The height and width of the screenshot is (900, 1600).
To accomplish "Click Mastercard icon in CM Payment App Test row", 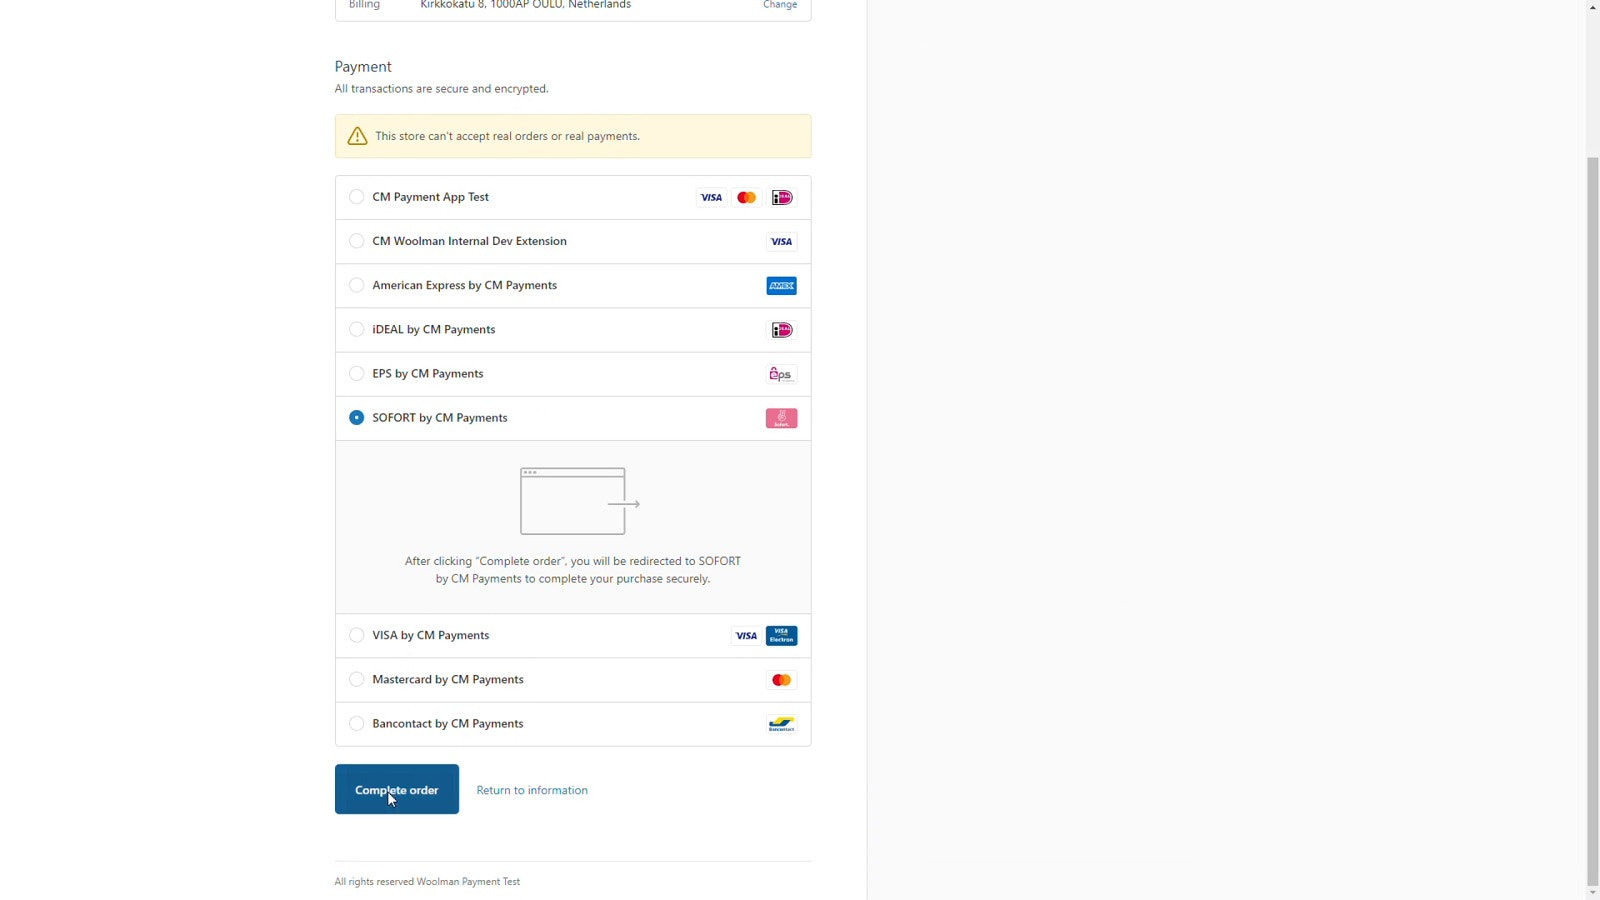I will point(746,198).
